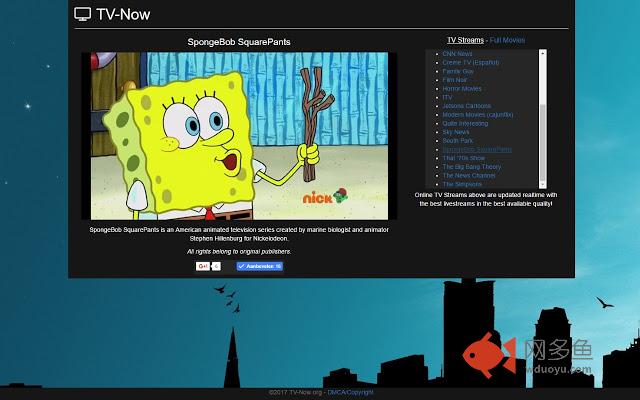
Task: Click the stream list scroll down arrow
Action: pyautogui.click(x=543, y=185)
